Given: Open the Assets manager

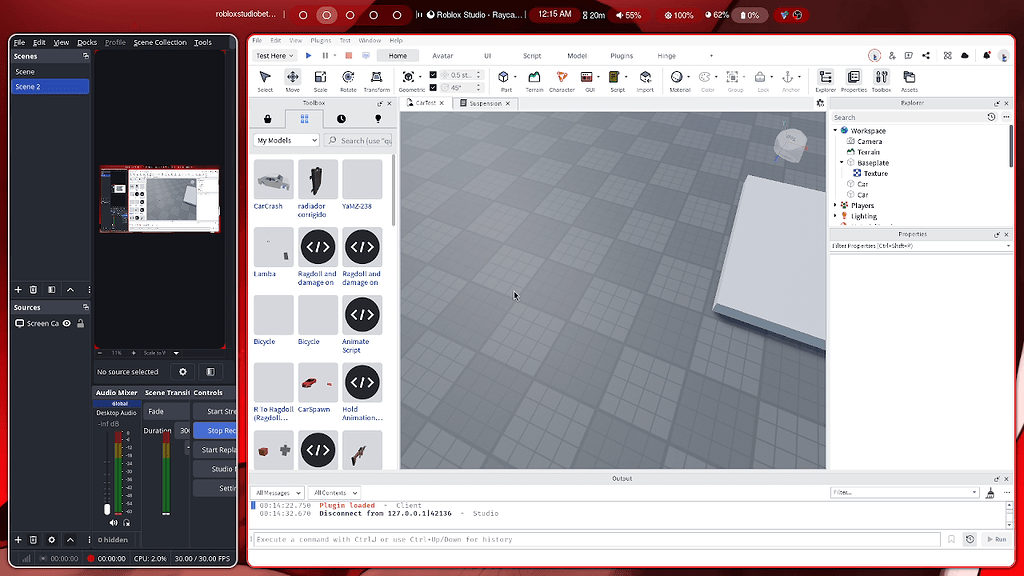Looking at the screenshot, I should tap(909, 81).
